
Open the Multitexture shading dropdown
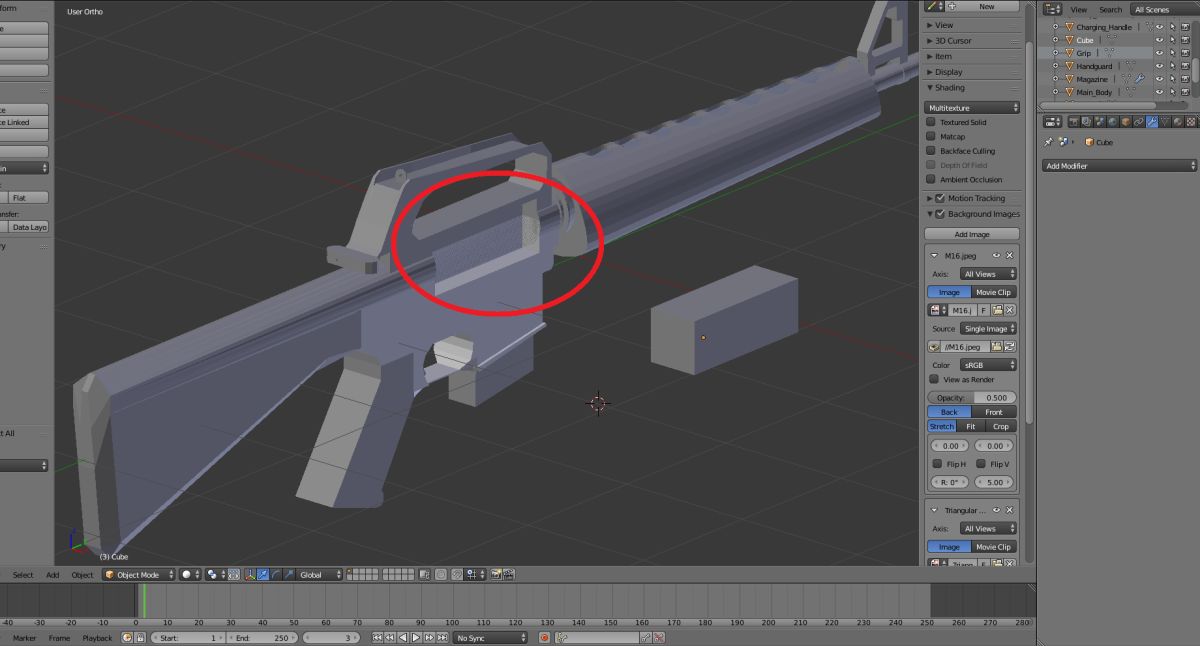(x=972, y=107)
